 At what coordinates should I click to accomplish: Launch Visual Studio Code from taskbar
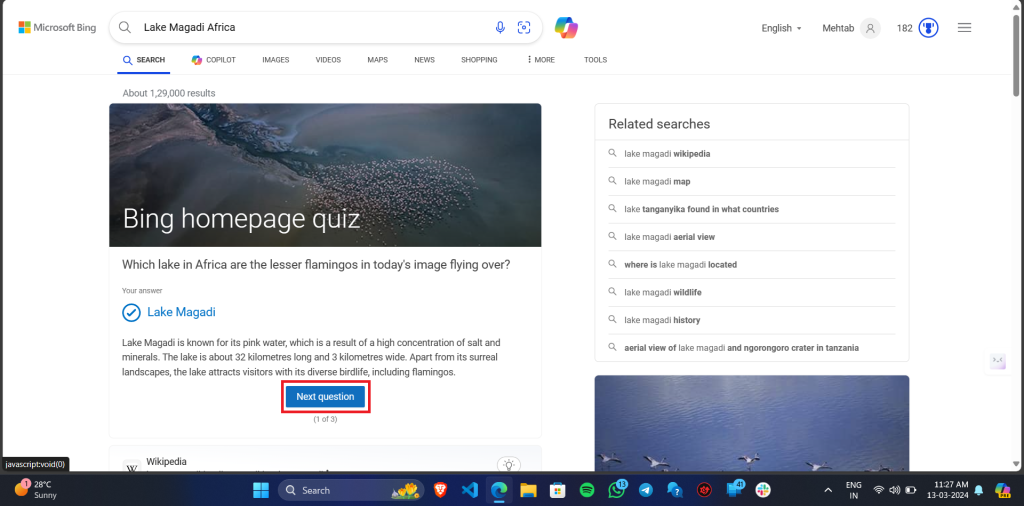470,490
